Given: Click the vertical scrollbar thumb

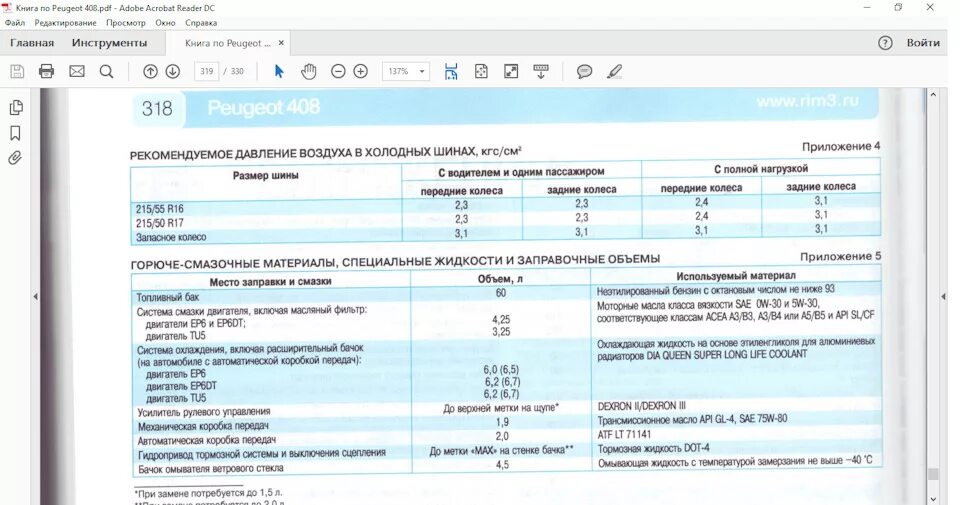Looking at the screenshot, I should (x=932, y=474).
